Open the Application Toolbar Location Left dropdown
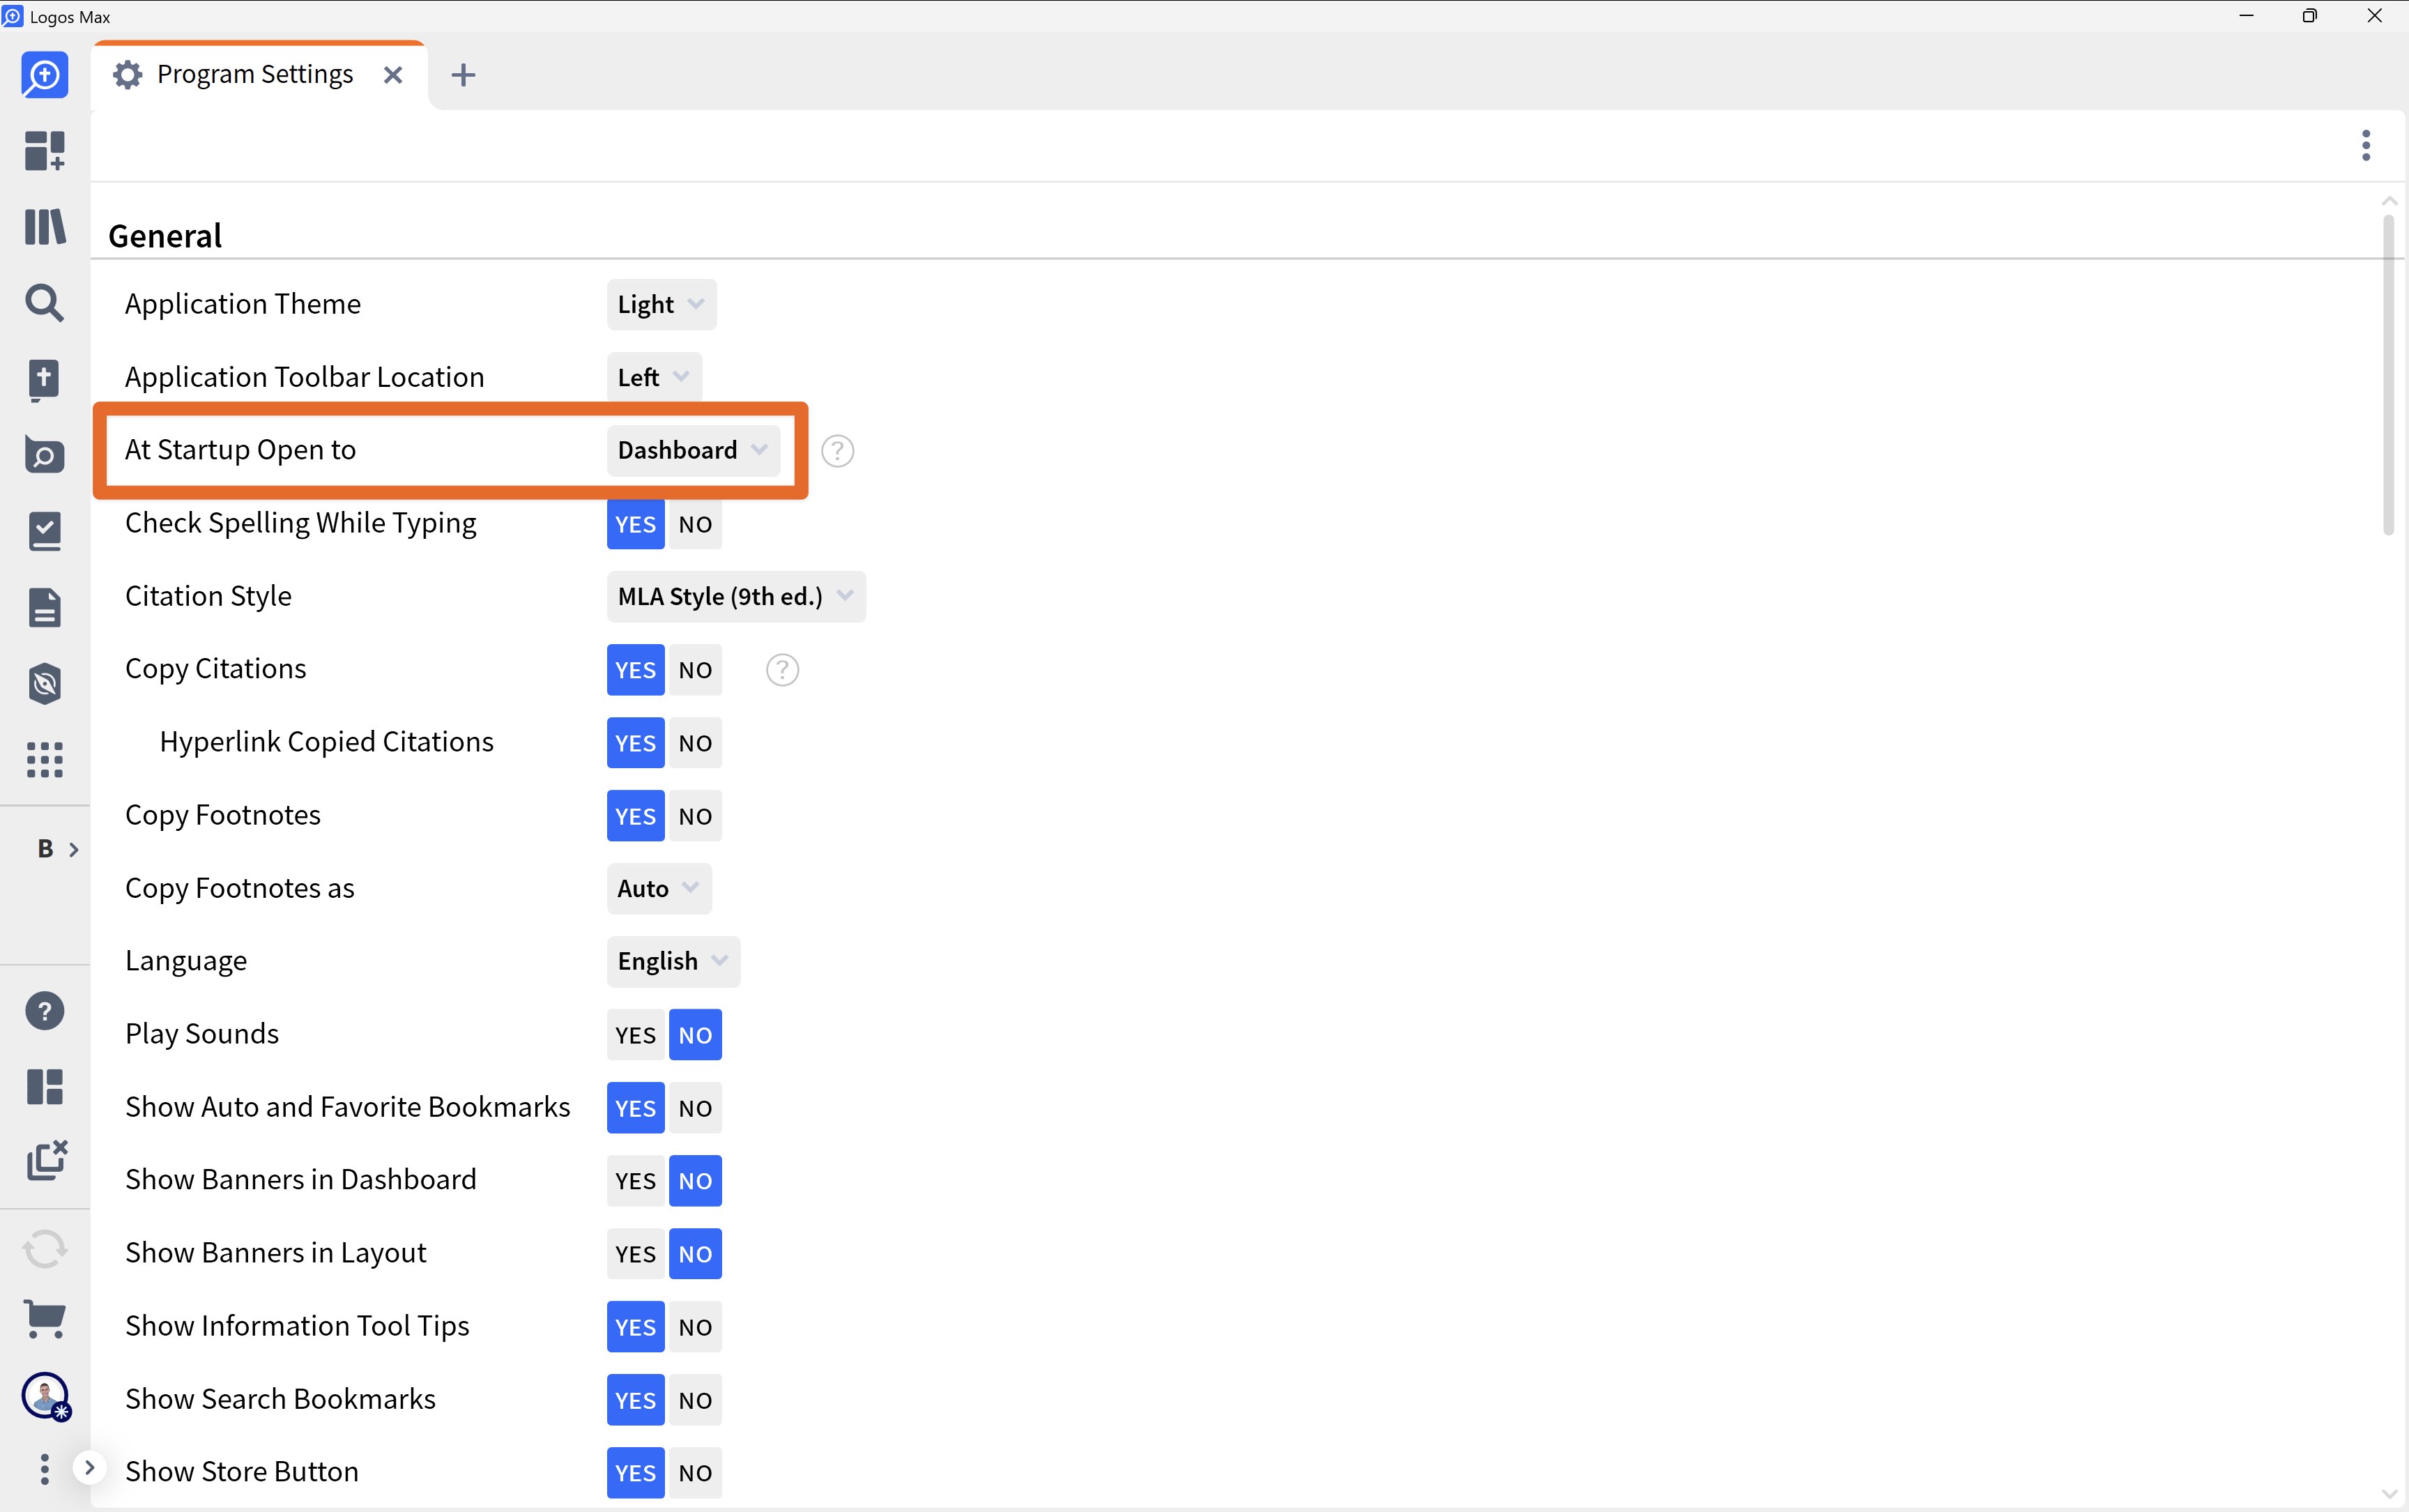This screenshot has width=2409, height=1512. click(654, 377)
